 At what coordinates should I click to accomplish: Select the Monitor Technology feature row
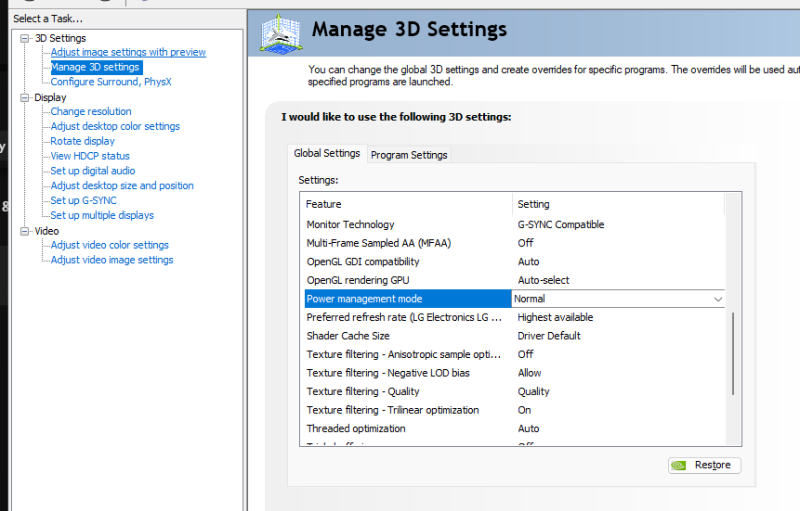[x=514, y=224]
